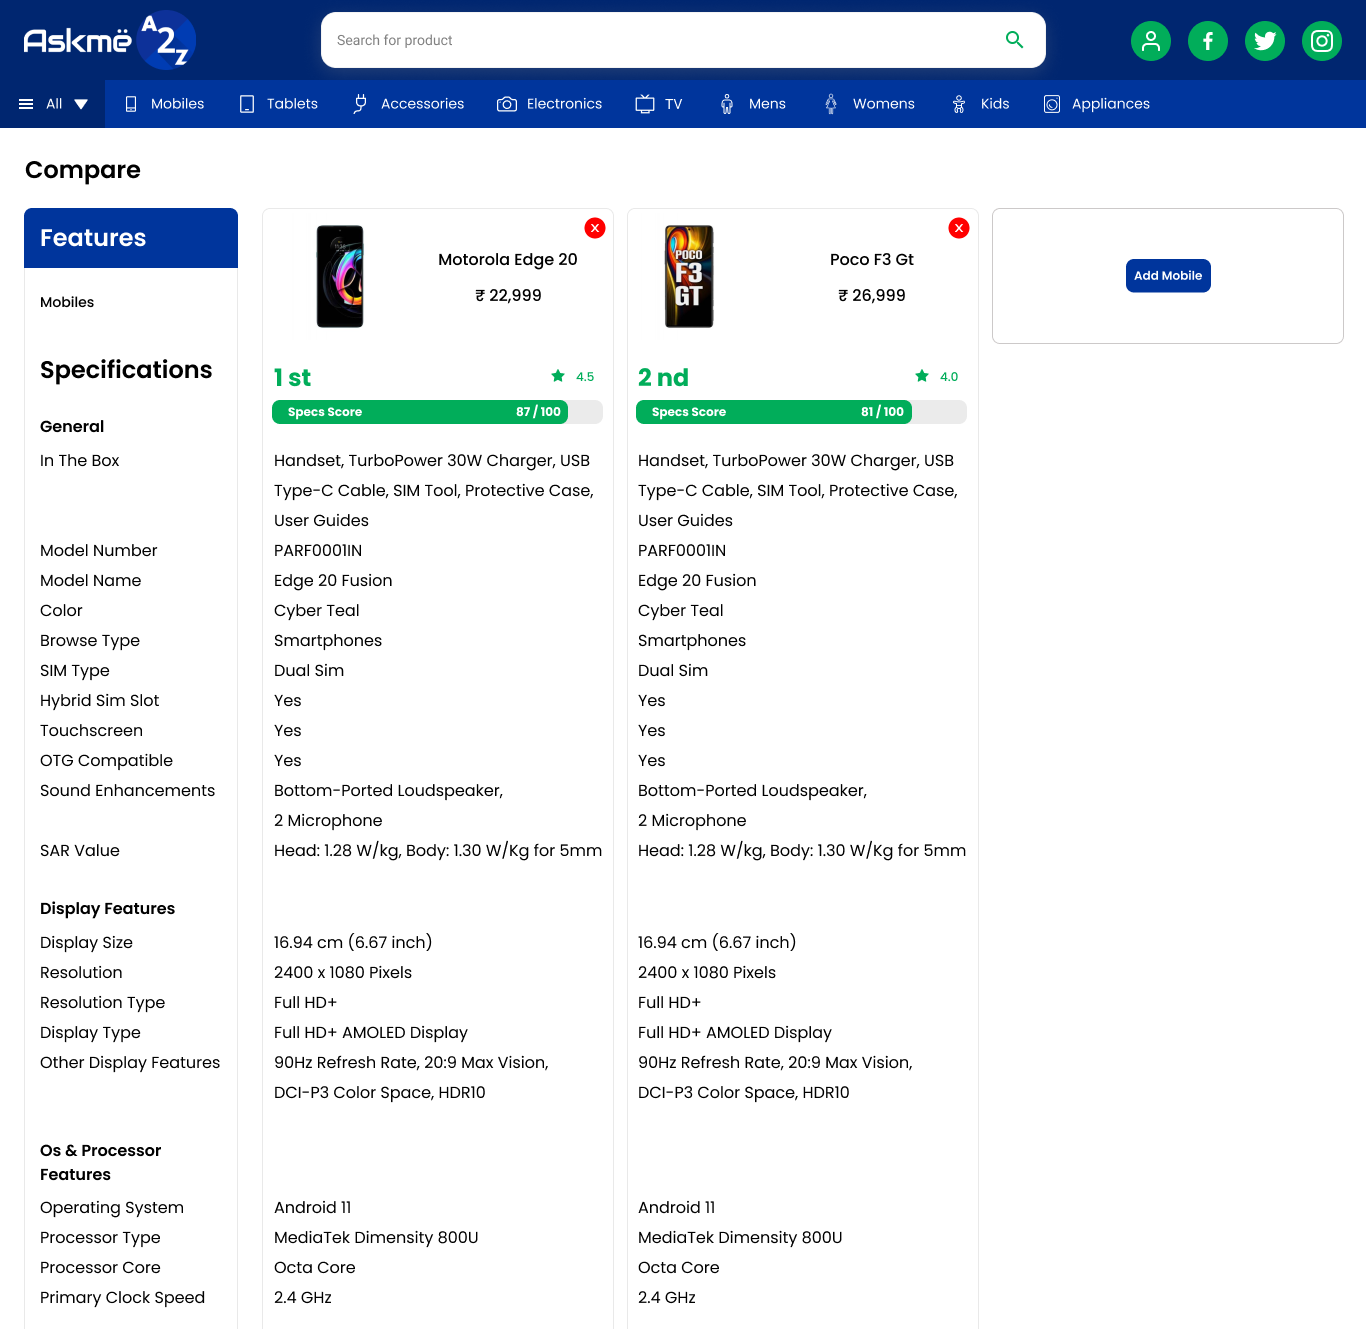
Task: Click the Features panel header
Action: pos(131,238)
